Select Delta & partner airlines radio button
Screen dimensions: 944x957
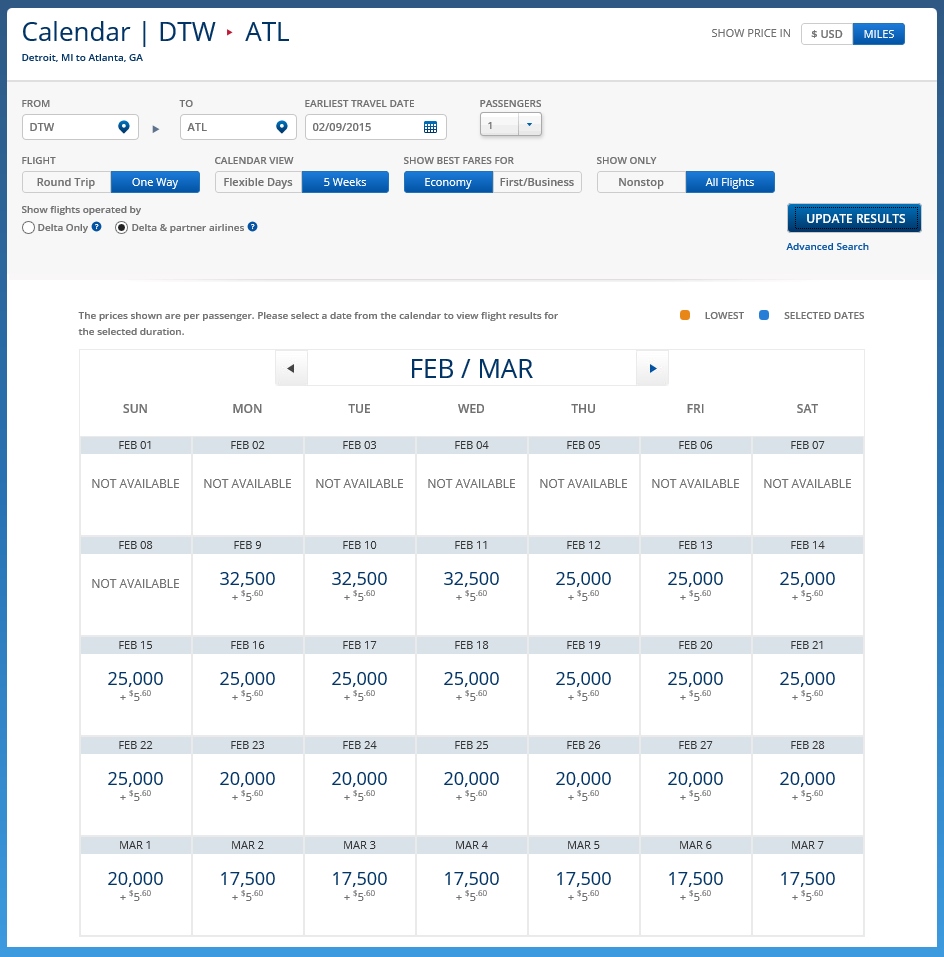pos(122,228)
